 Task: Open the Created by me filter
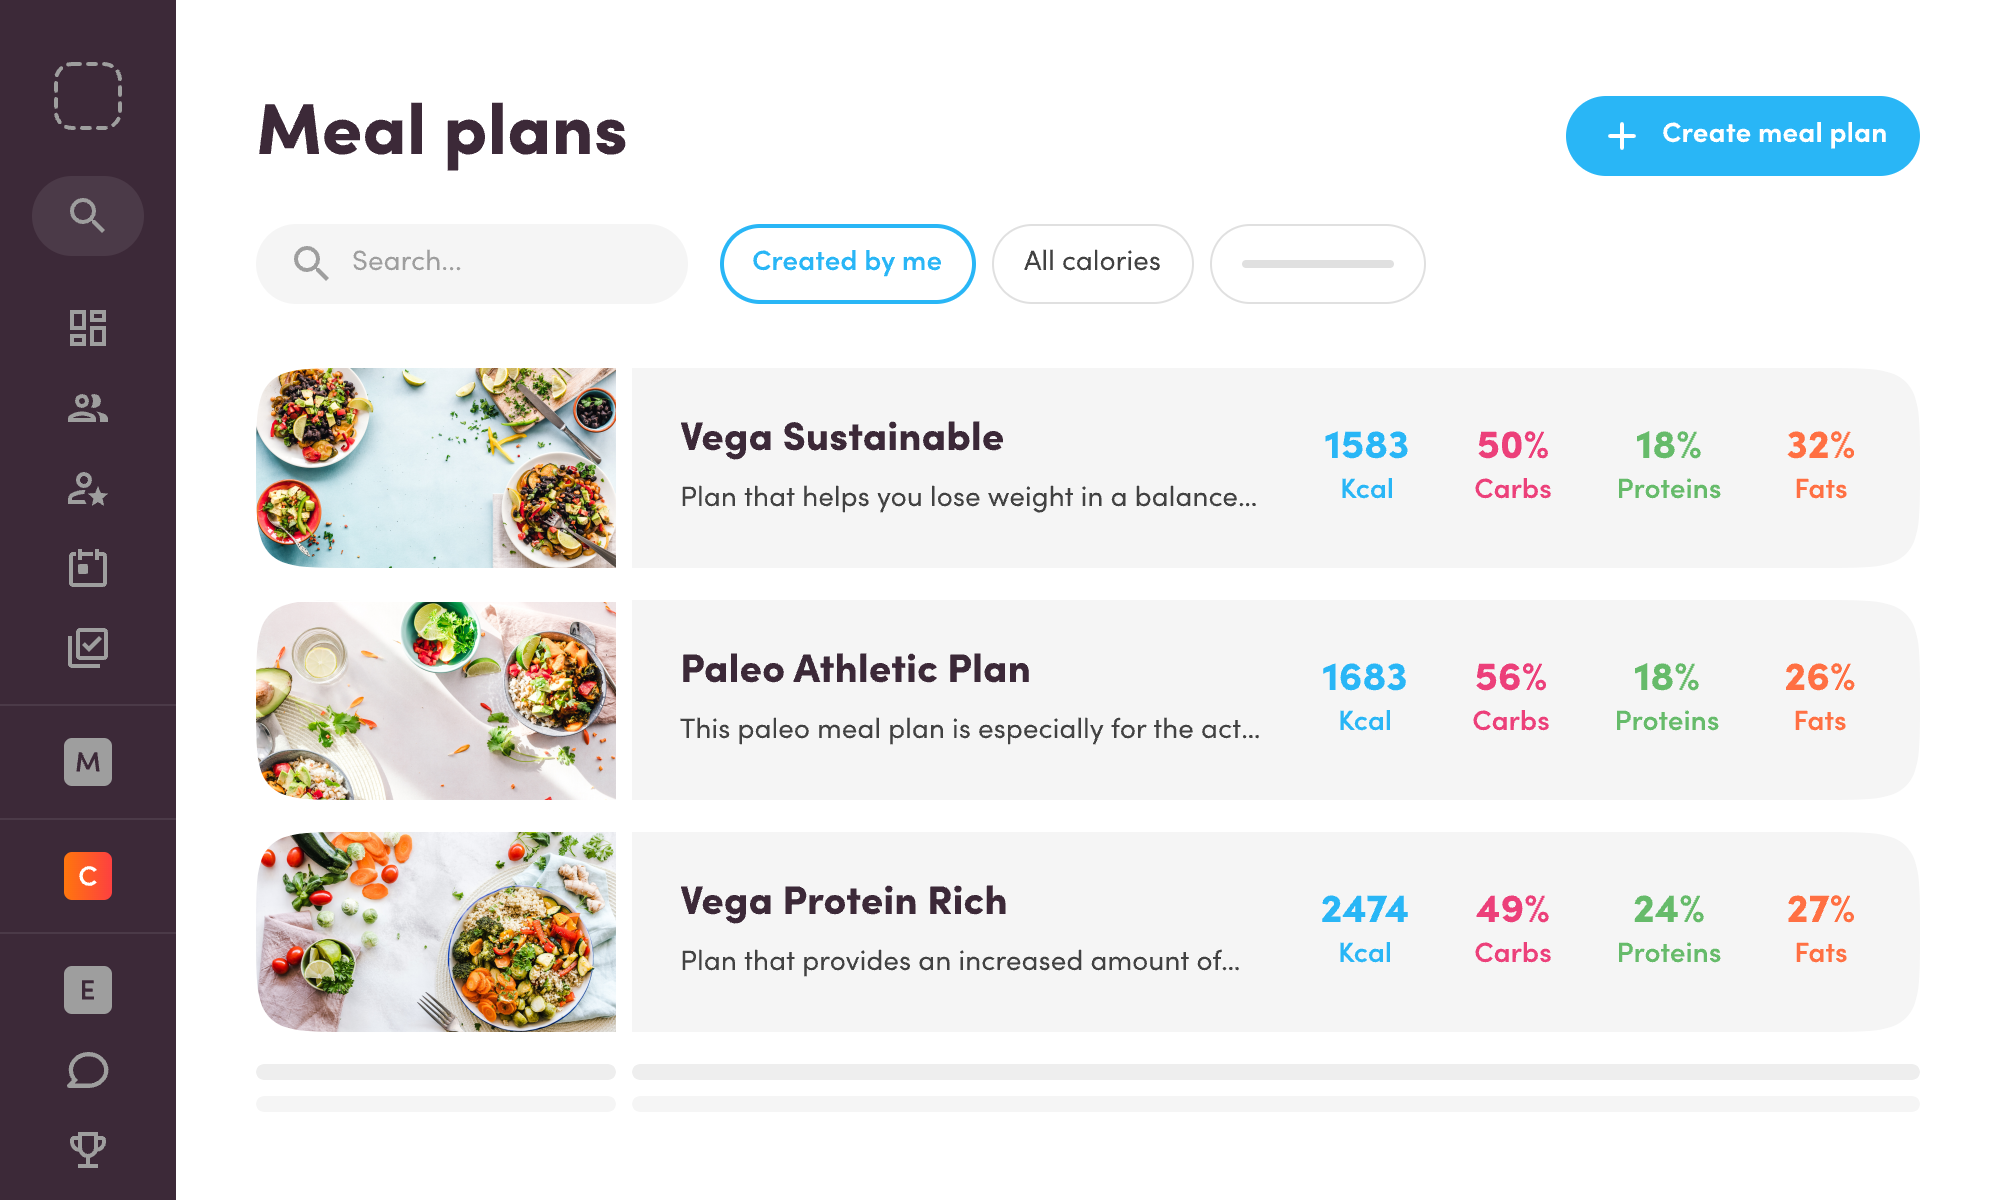pos(846,263)
